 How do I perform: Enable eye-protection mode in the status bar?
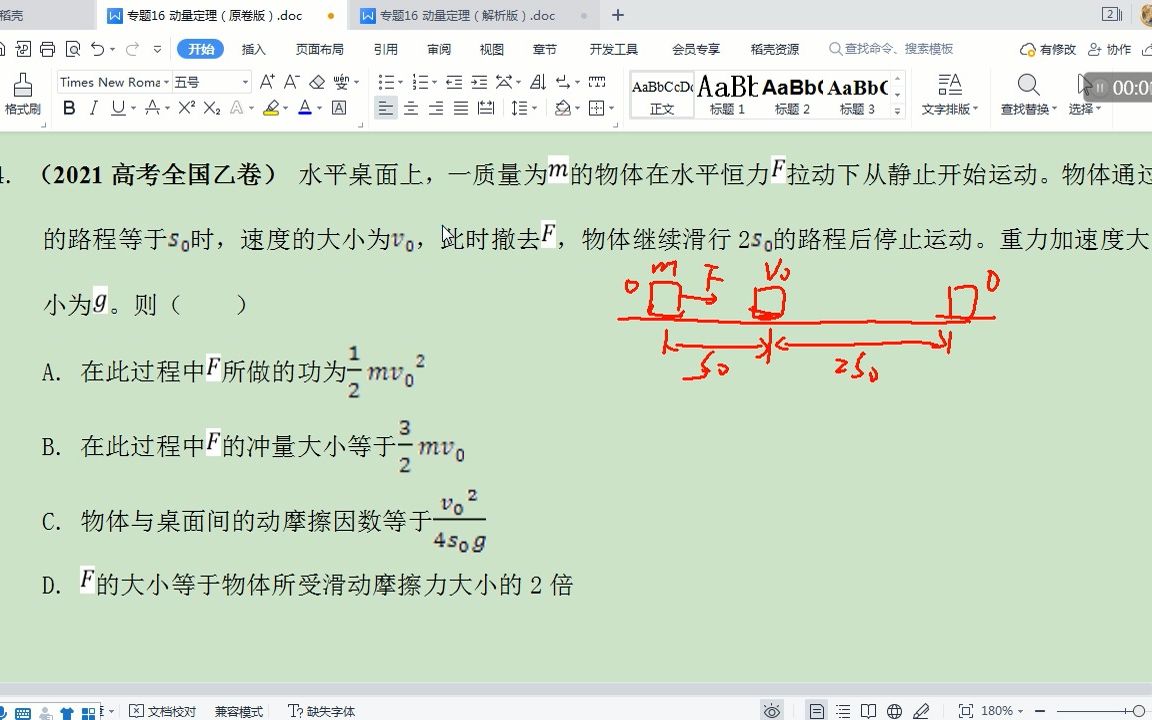tap(772, 711)
